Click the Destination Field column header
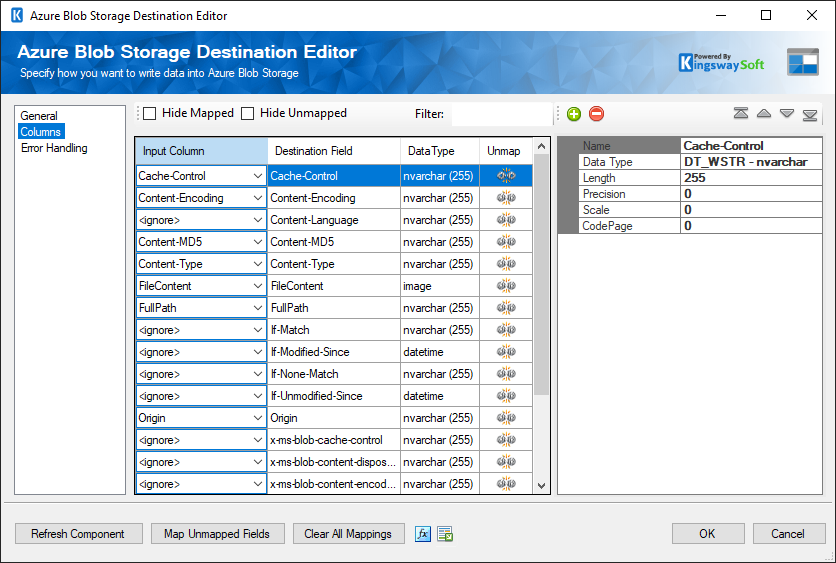The height and width of the screenshot is (563, 836). [x=334, y=151]
